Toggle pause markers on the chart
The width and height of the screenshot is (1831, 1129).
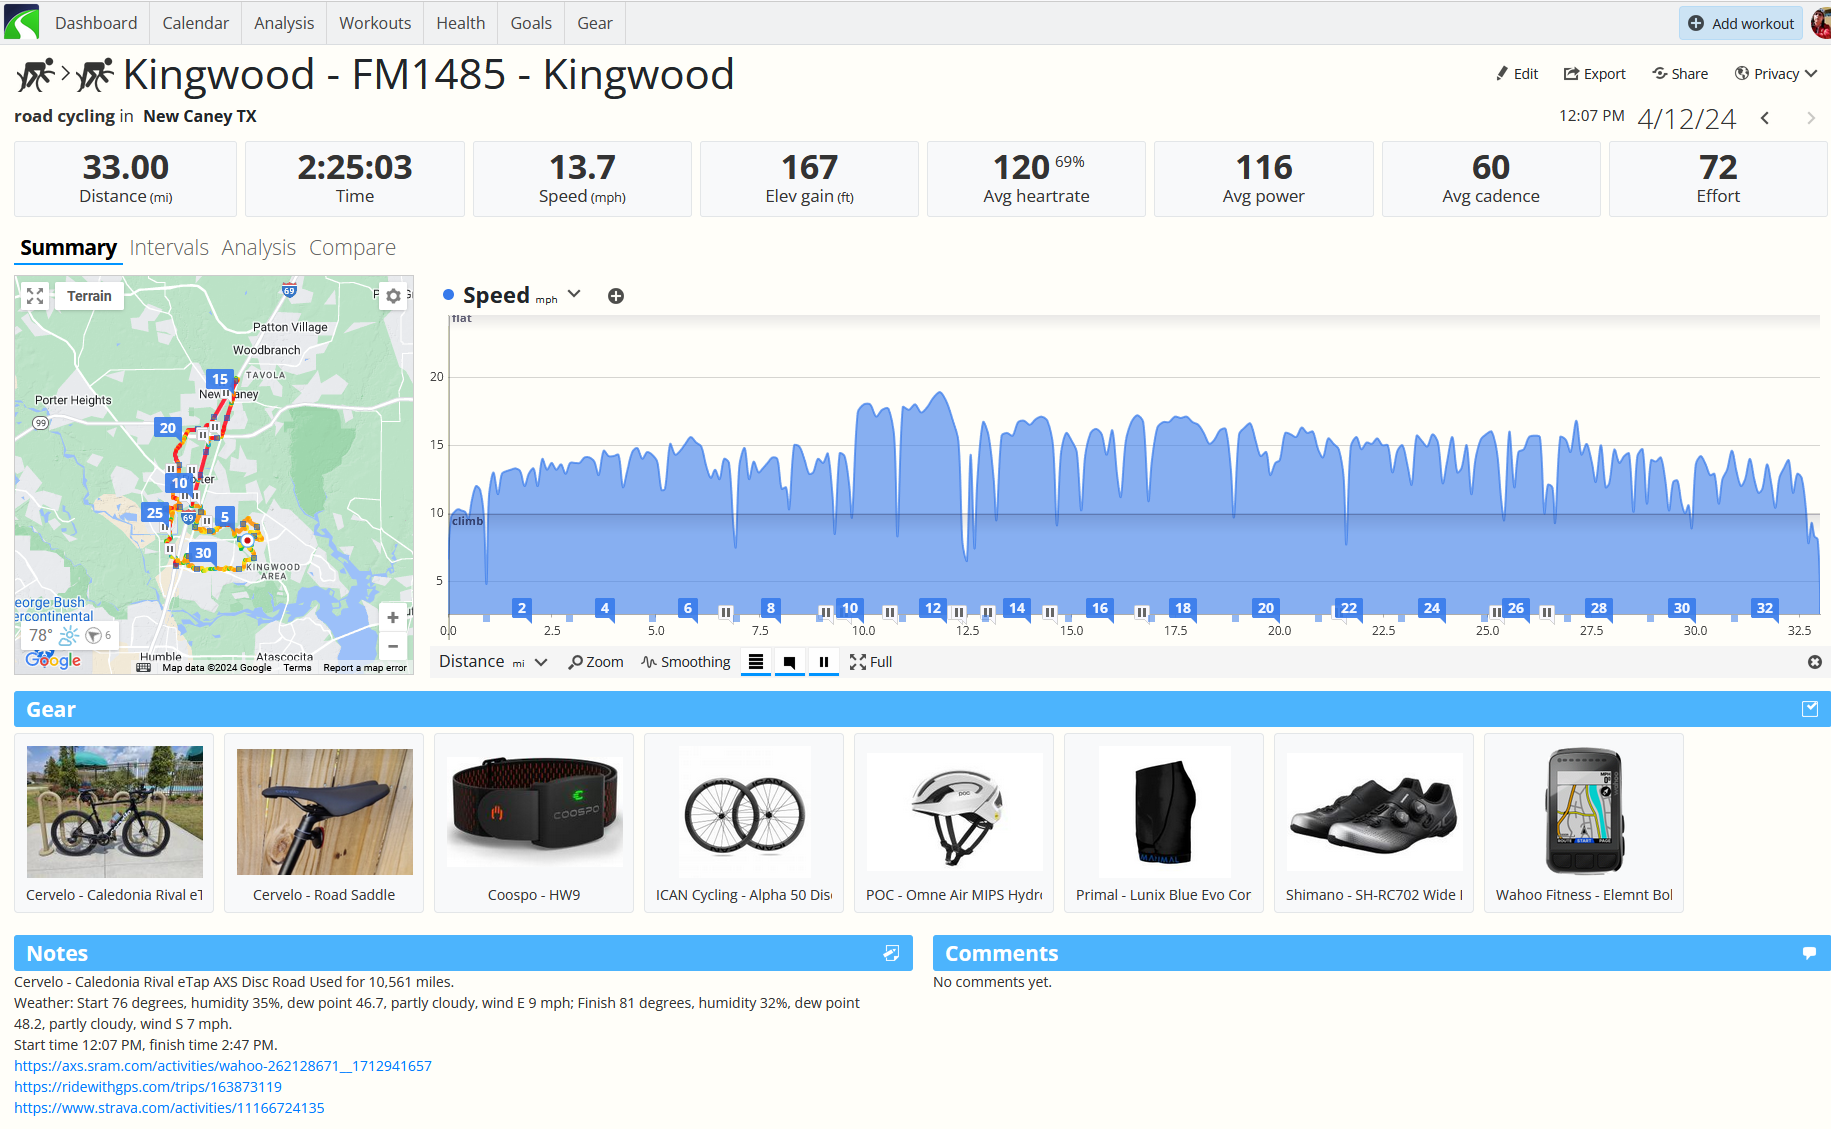pyautogui.click(x=824, y=662)
